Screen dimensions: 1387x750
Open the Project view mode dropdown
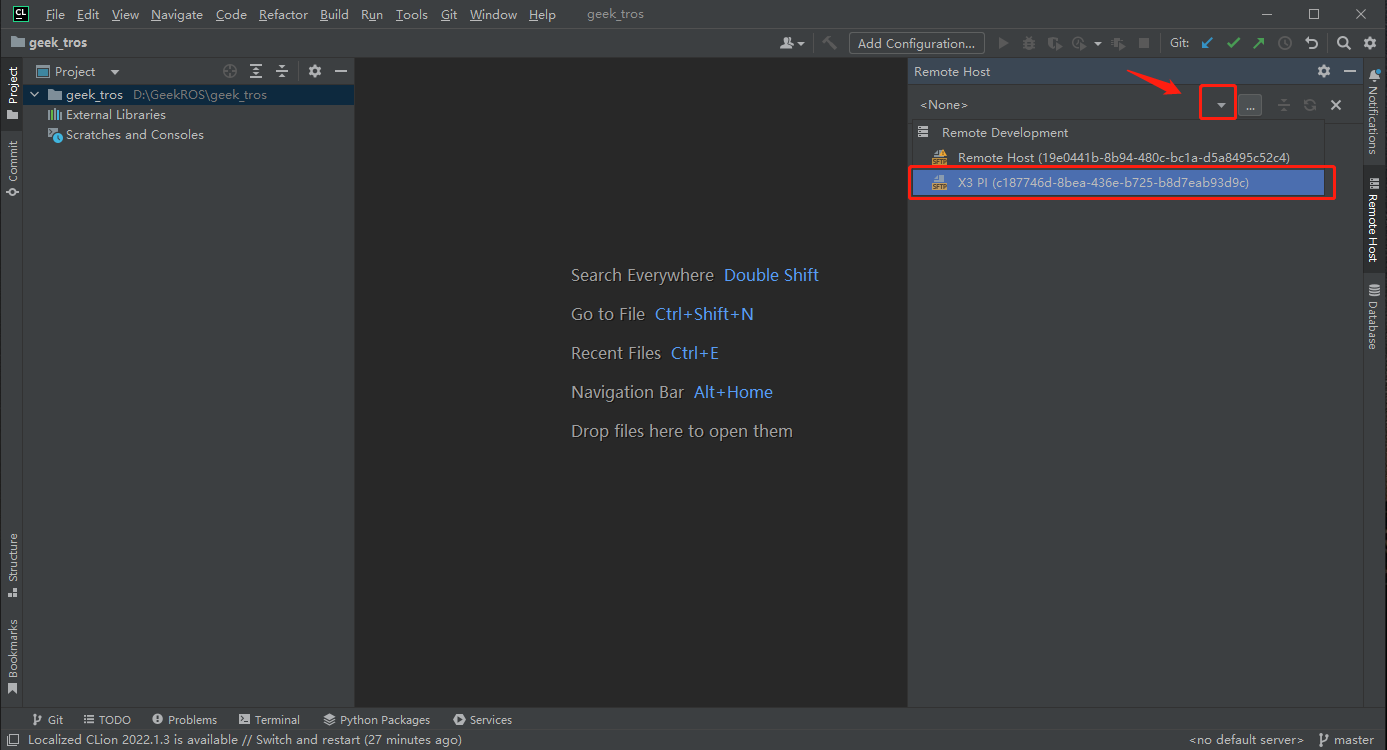(x=114, y=72)
